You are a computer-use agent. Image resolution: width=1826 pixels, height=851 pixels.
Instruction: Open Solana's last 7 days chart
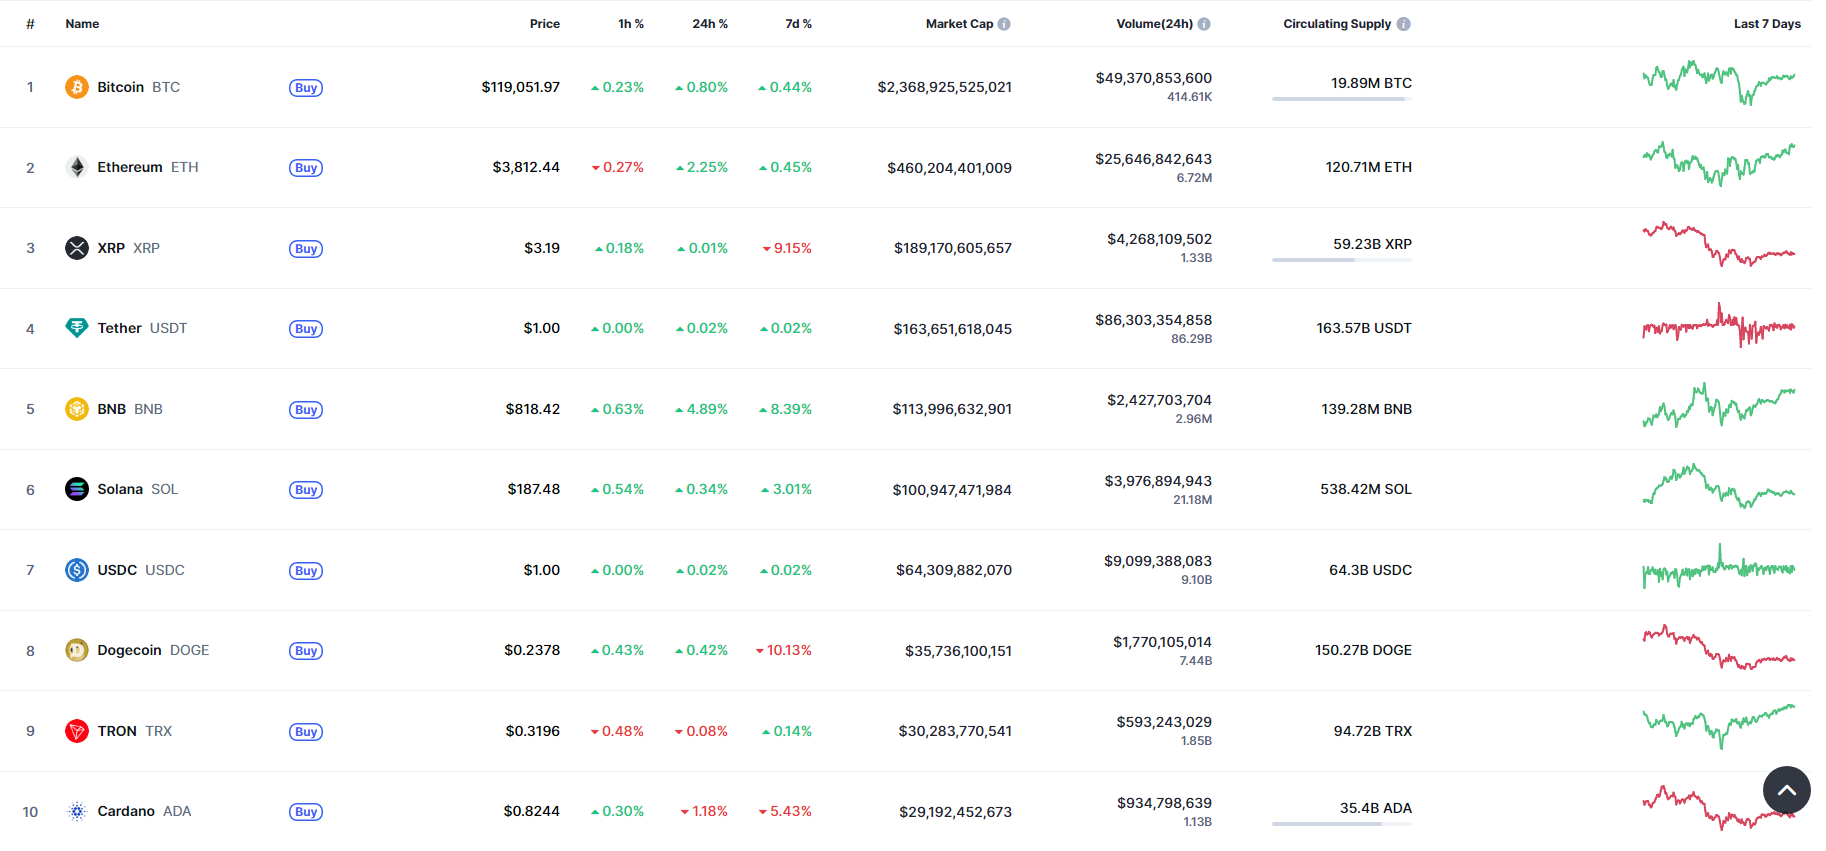pyautogui.click(x=1719, y=486)
